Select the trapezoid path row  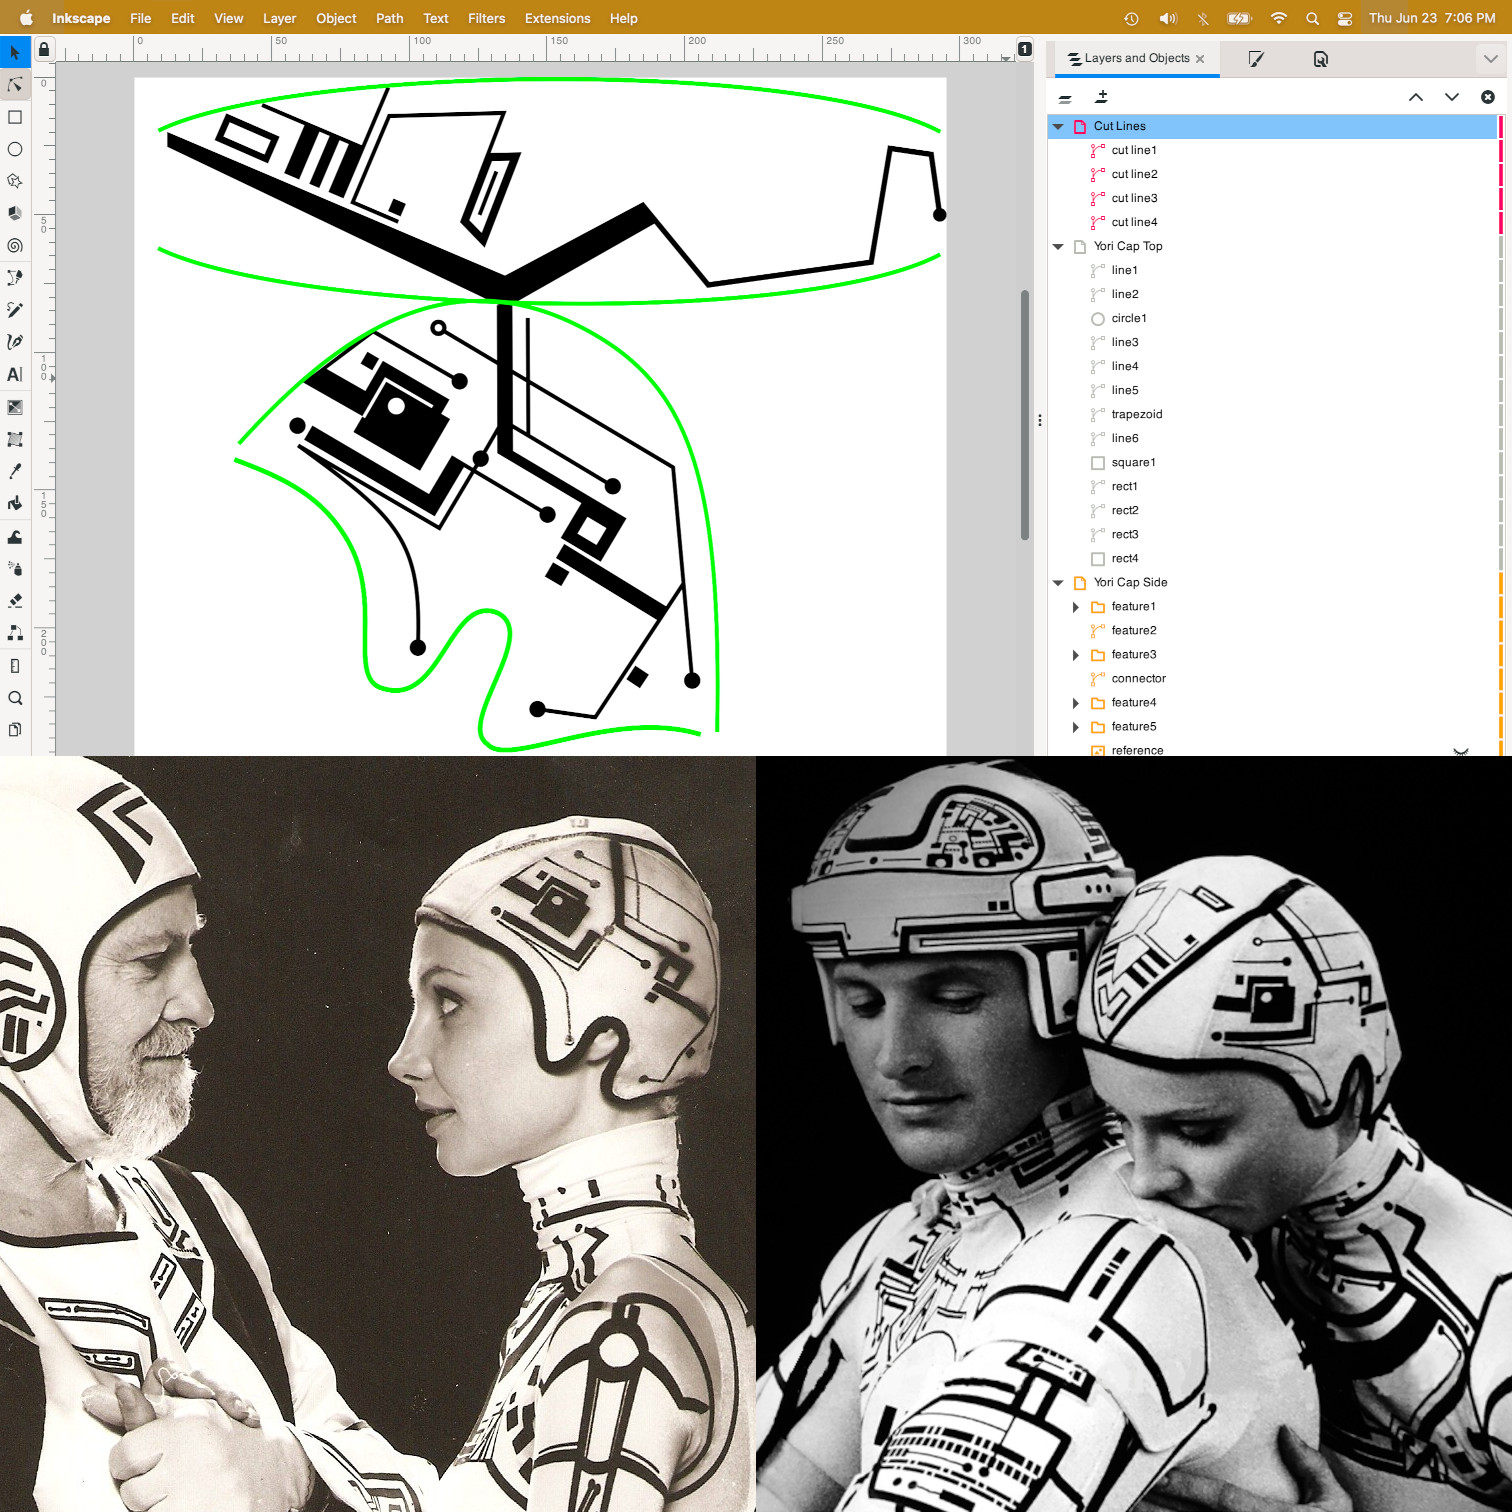[1272, 415]
